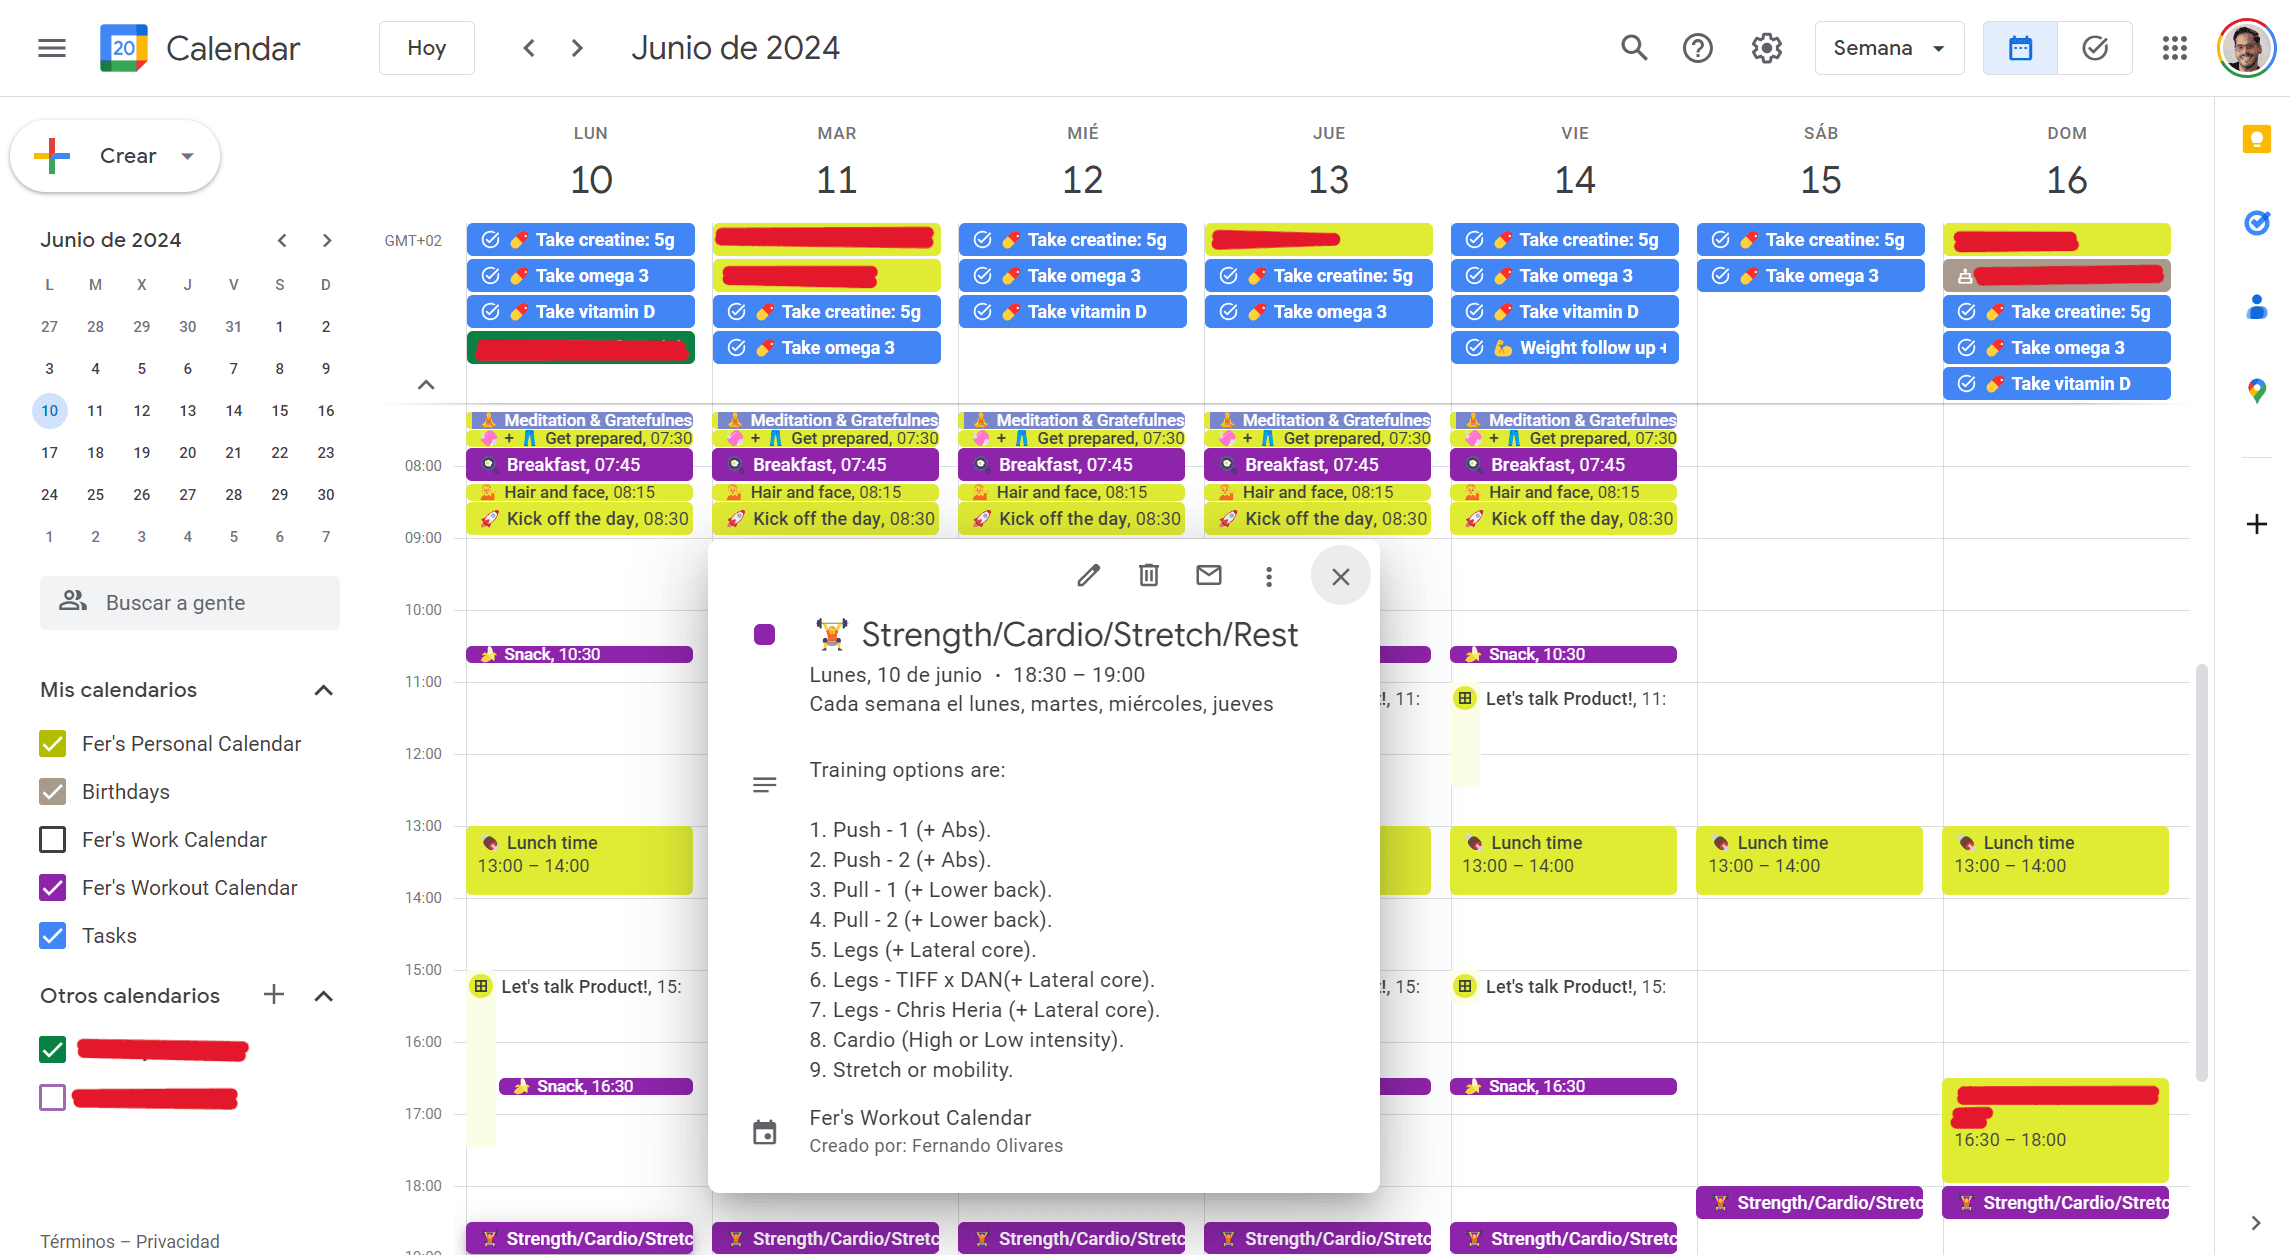Screen dimensions: 2290x1255
Task: Select June 19 in mini calendar
Action: point(141,452)
